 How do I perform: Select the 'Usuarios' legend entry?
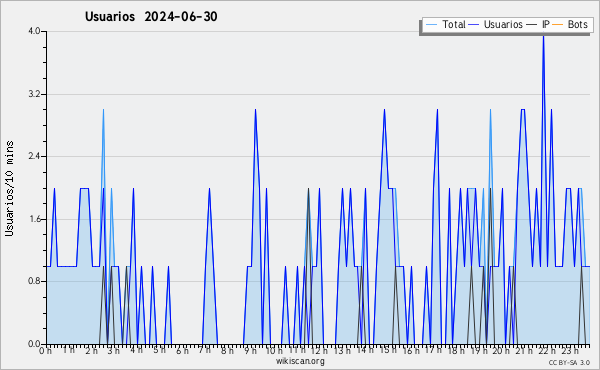point(495,25)
